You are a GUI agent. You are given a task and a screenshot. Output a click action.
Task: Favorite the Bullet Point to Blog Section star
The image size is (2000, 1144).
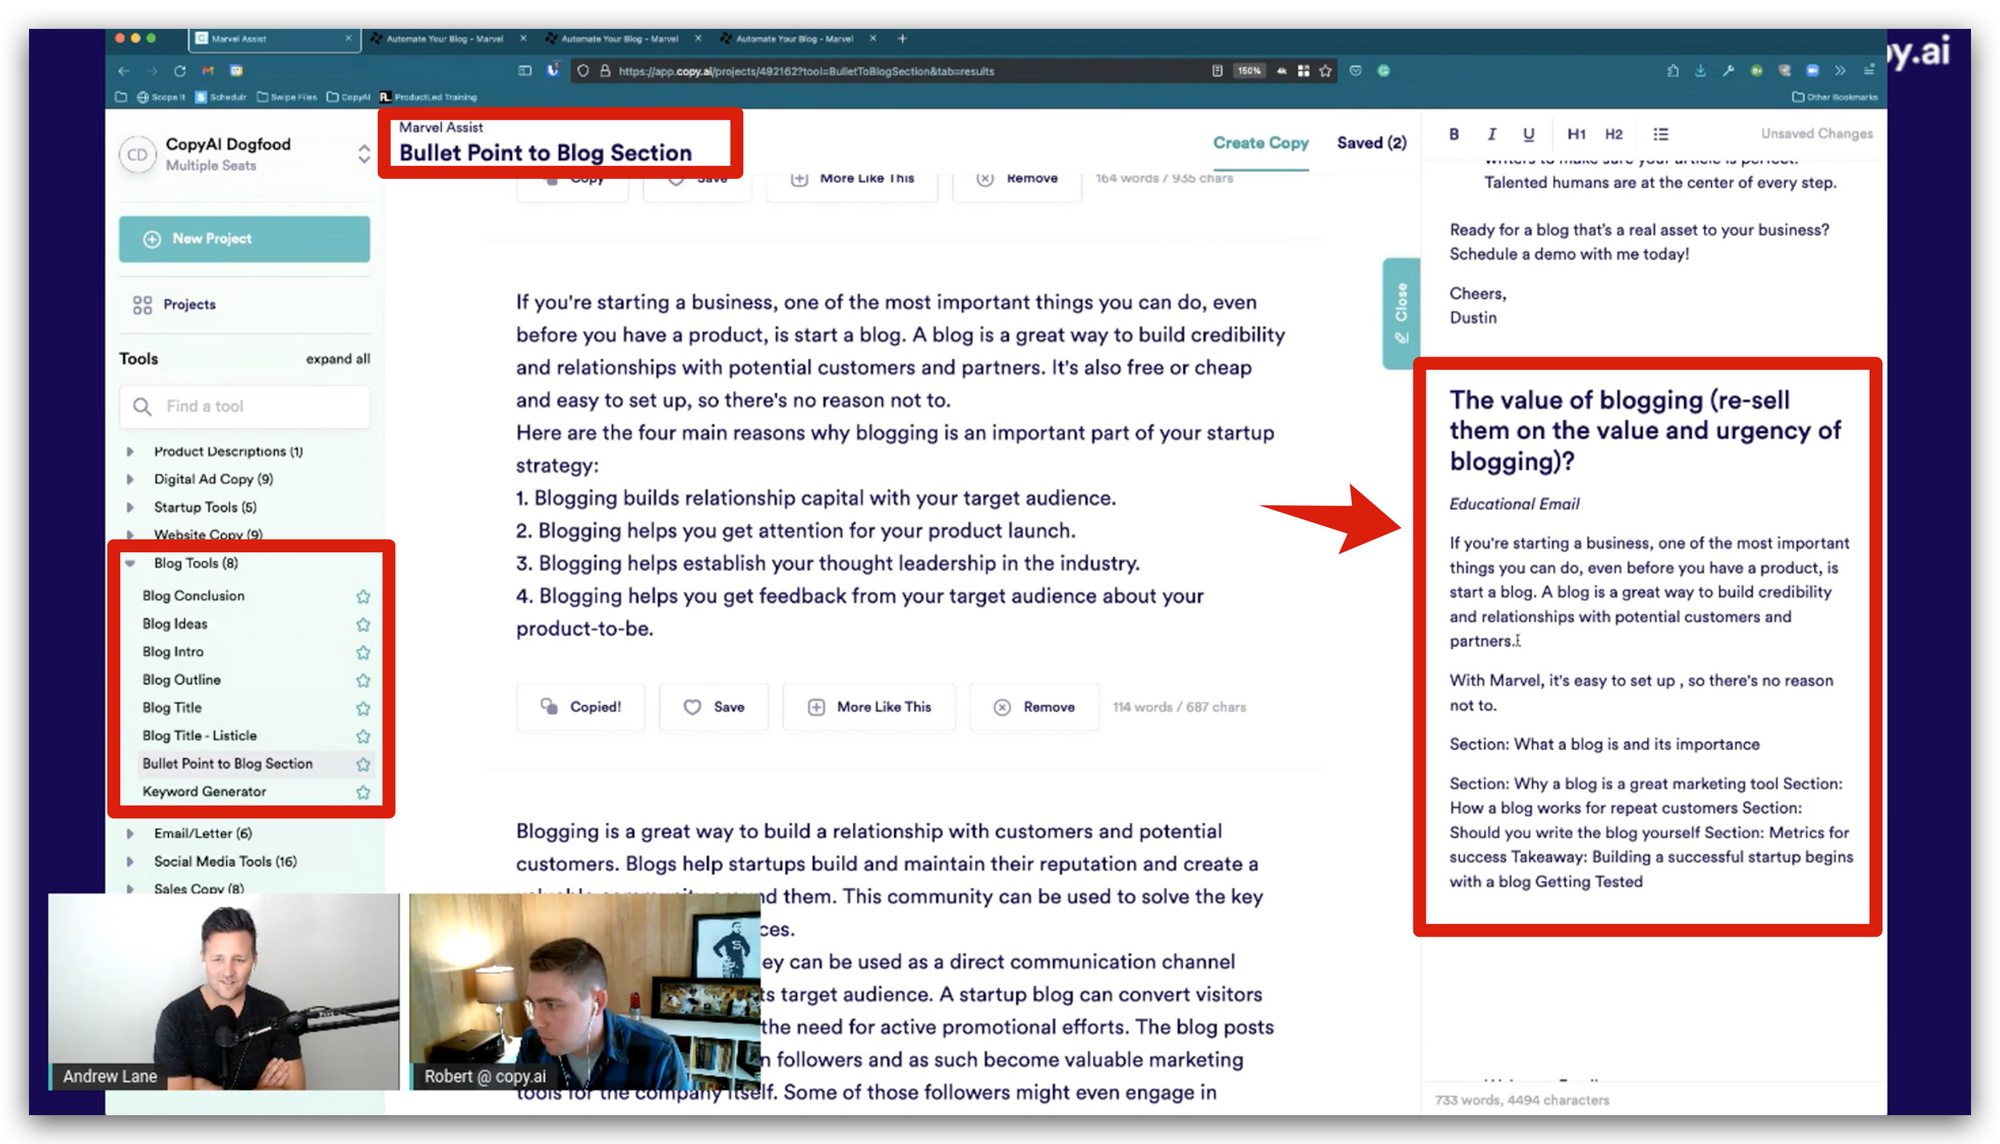point(363,765)
